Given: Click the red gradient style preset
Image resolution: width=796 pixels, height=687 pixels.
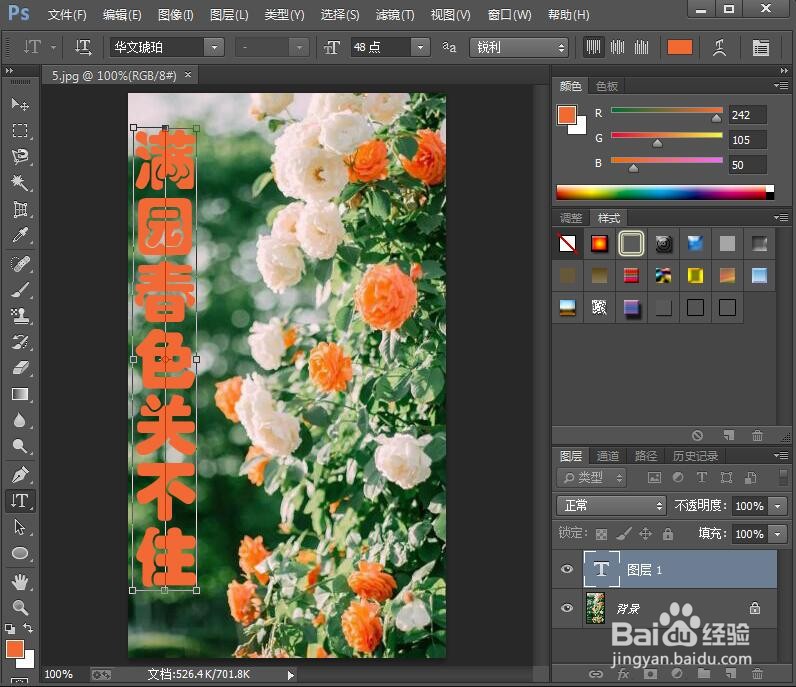Looking at the screenshot, I should (599, 244).
